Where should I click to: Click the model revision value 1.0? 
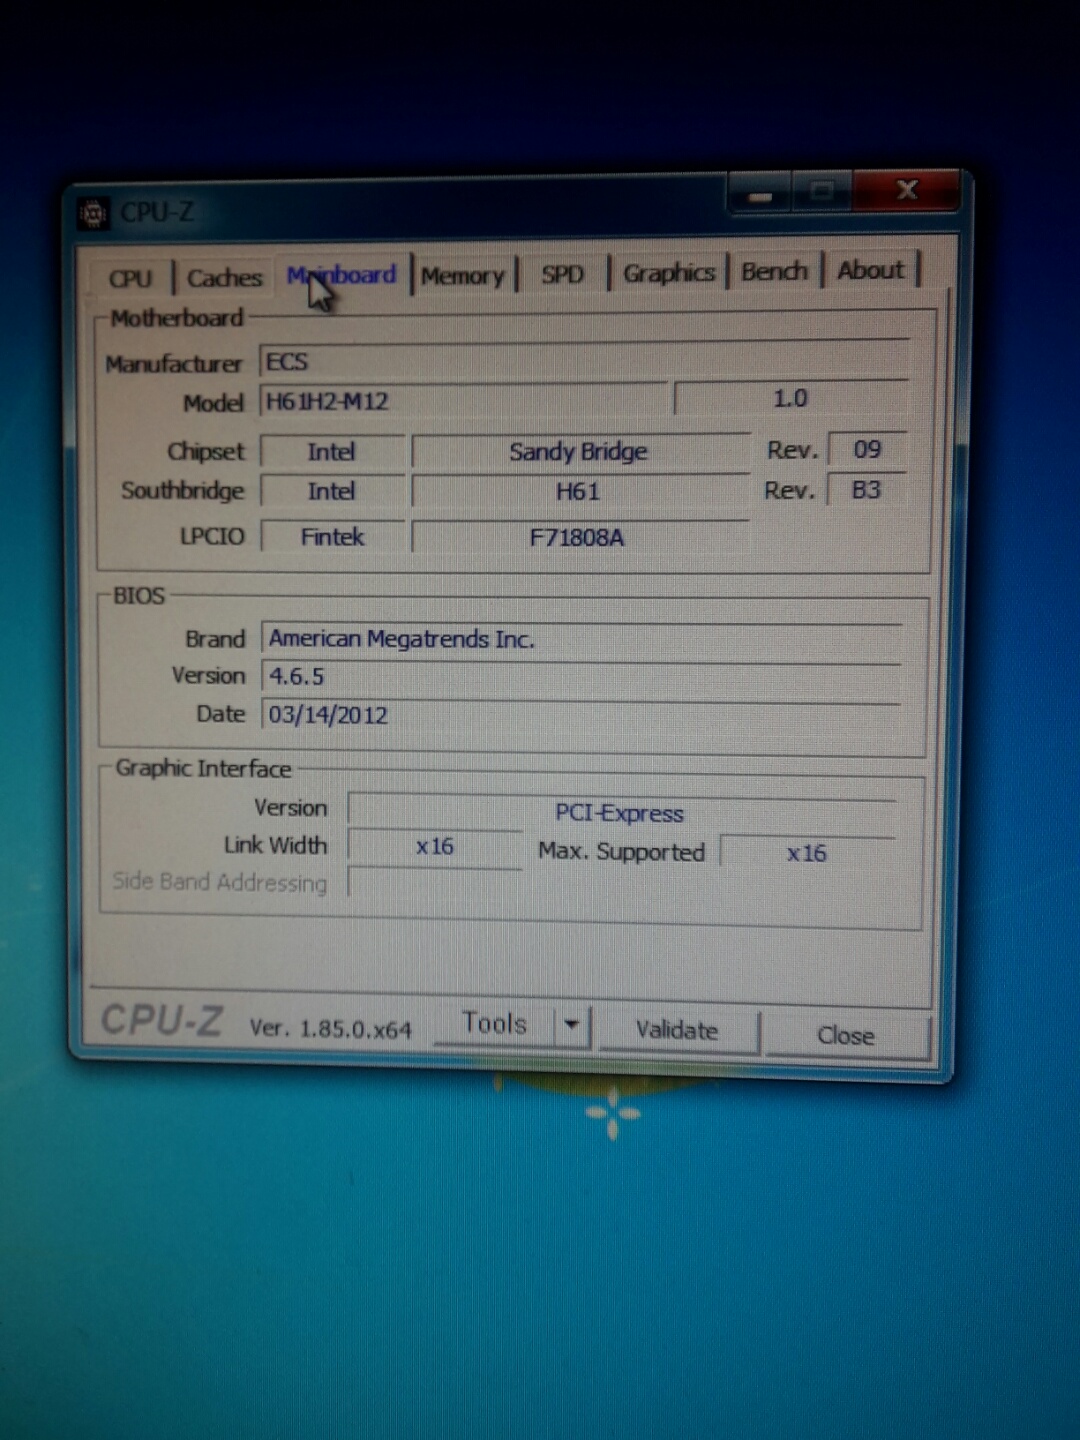pos(790,398)
